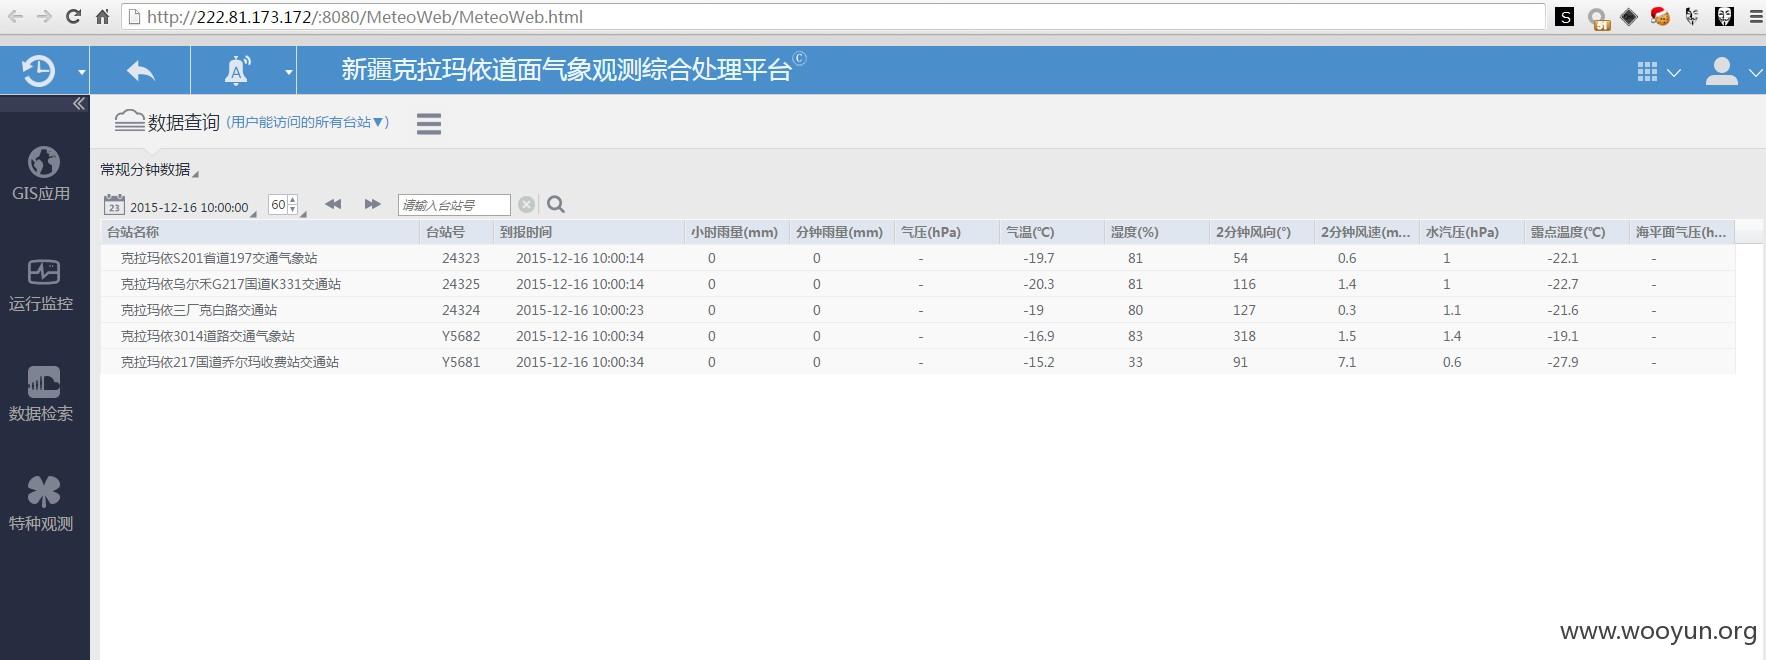Click timestamp 2015-12-16 10:00:23
The image size is (1766, 660).
(580, 310)
